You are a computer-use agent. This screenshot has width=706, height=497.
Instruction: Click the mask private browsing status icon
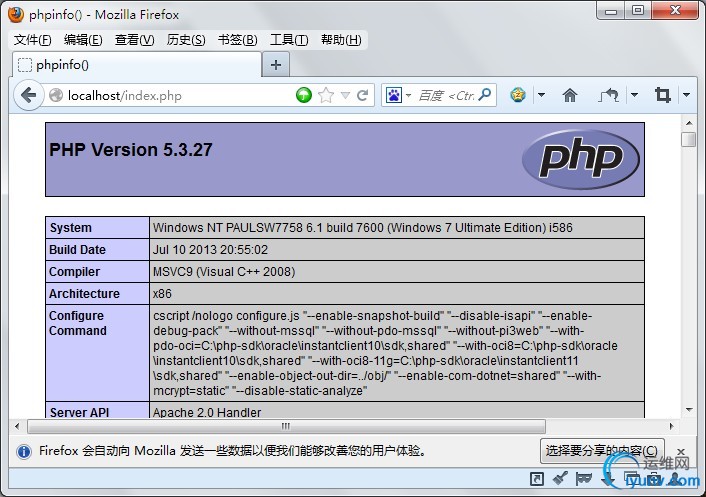tap(584, 479)
